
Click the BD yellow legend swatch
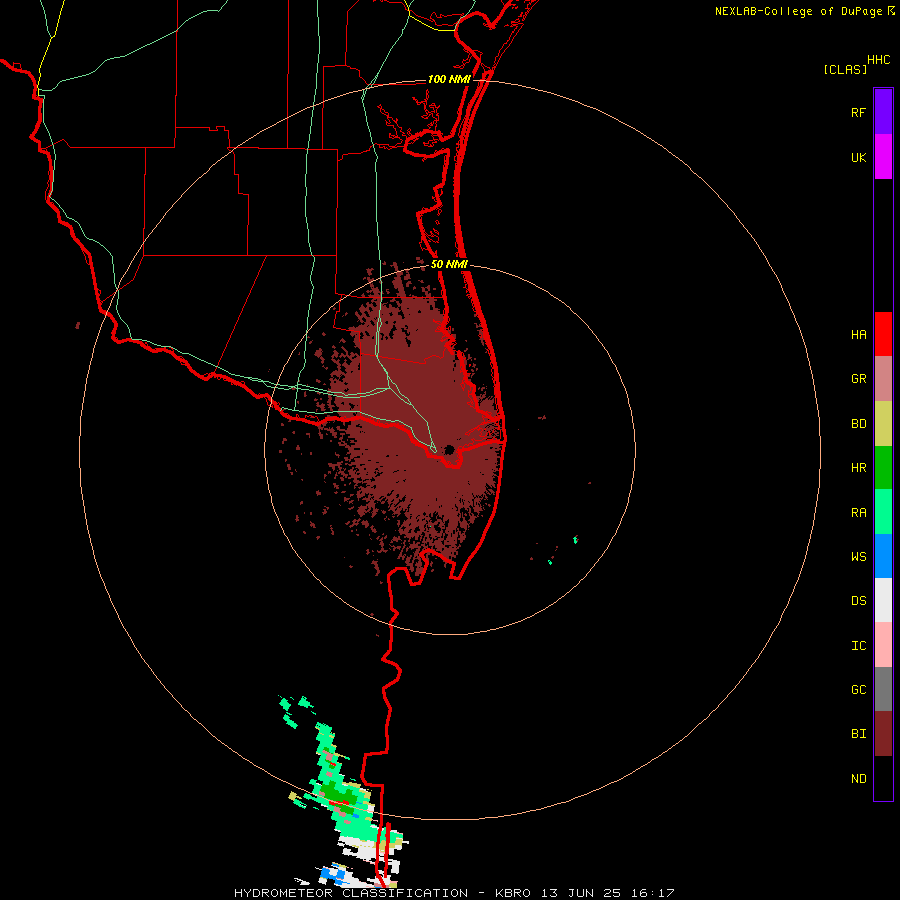(883, 423)
